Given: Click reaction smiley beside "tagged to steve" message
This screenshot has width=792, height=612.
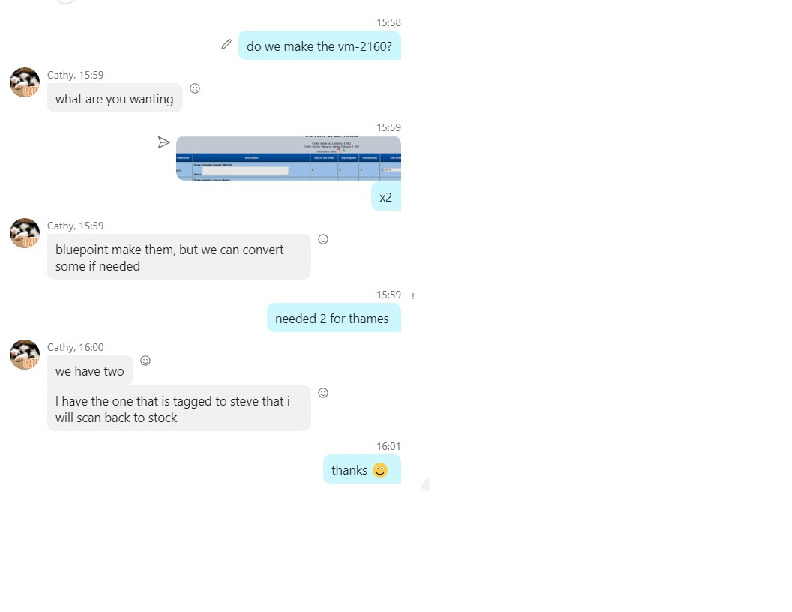Looking at the screenshot, I should 323,393.
